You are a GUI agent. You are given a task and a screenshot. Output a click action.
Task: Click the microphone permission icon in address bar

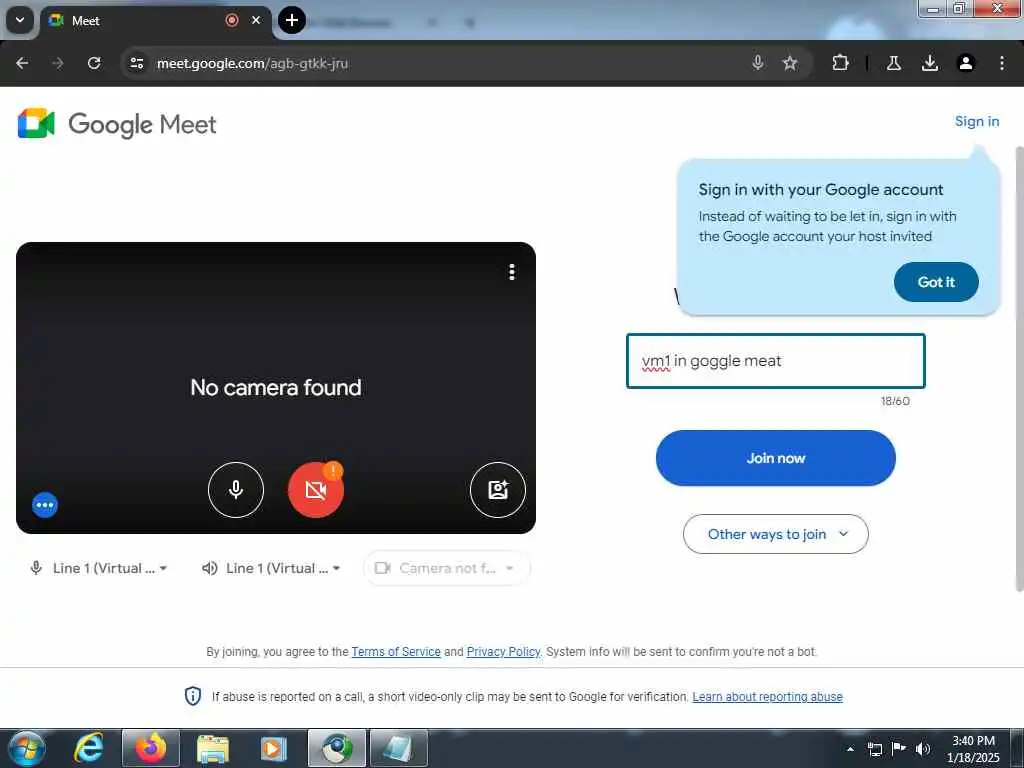(x=758, y=63)
